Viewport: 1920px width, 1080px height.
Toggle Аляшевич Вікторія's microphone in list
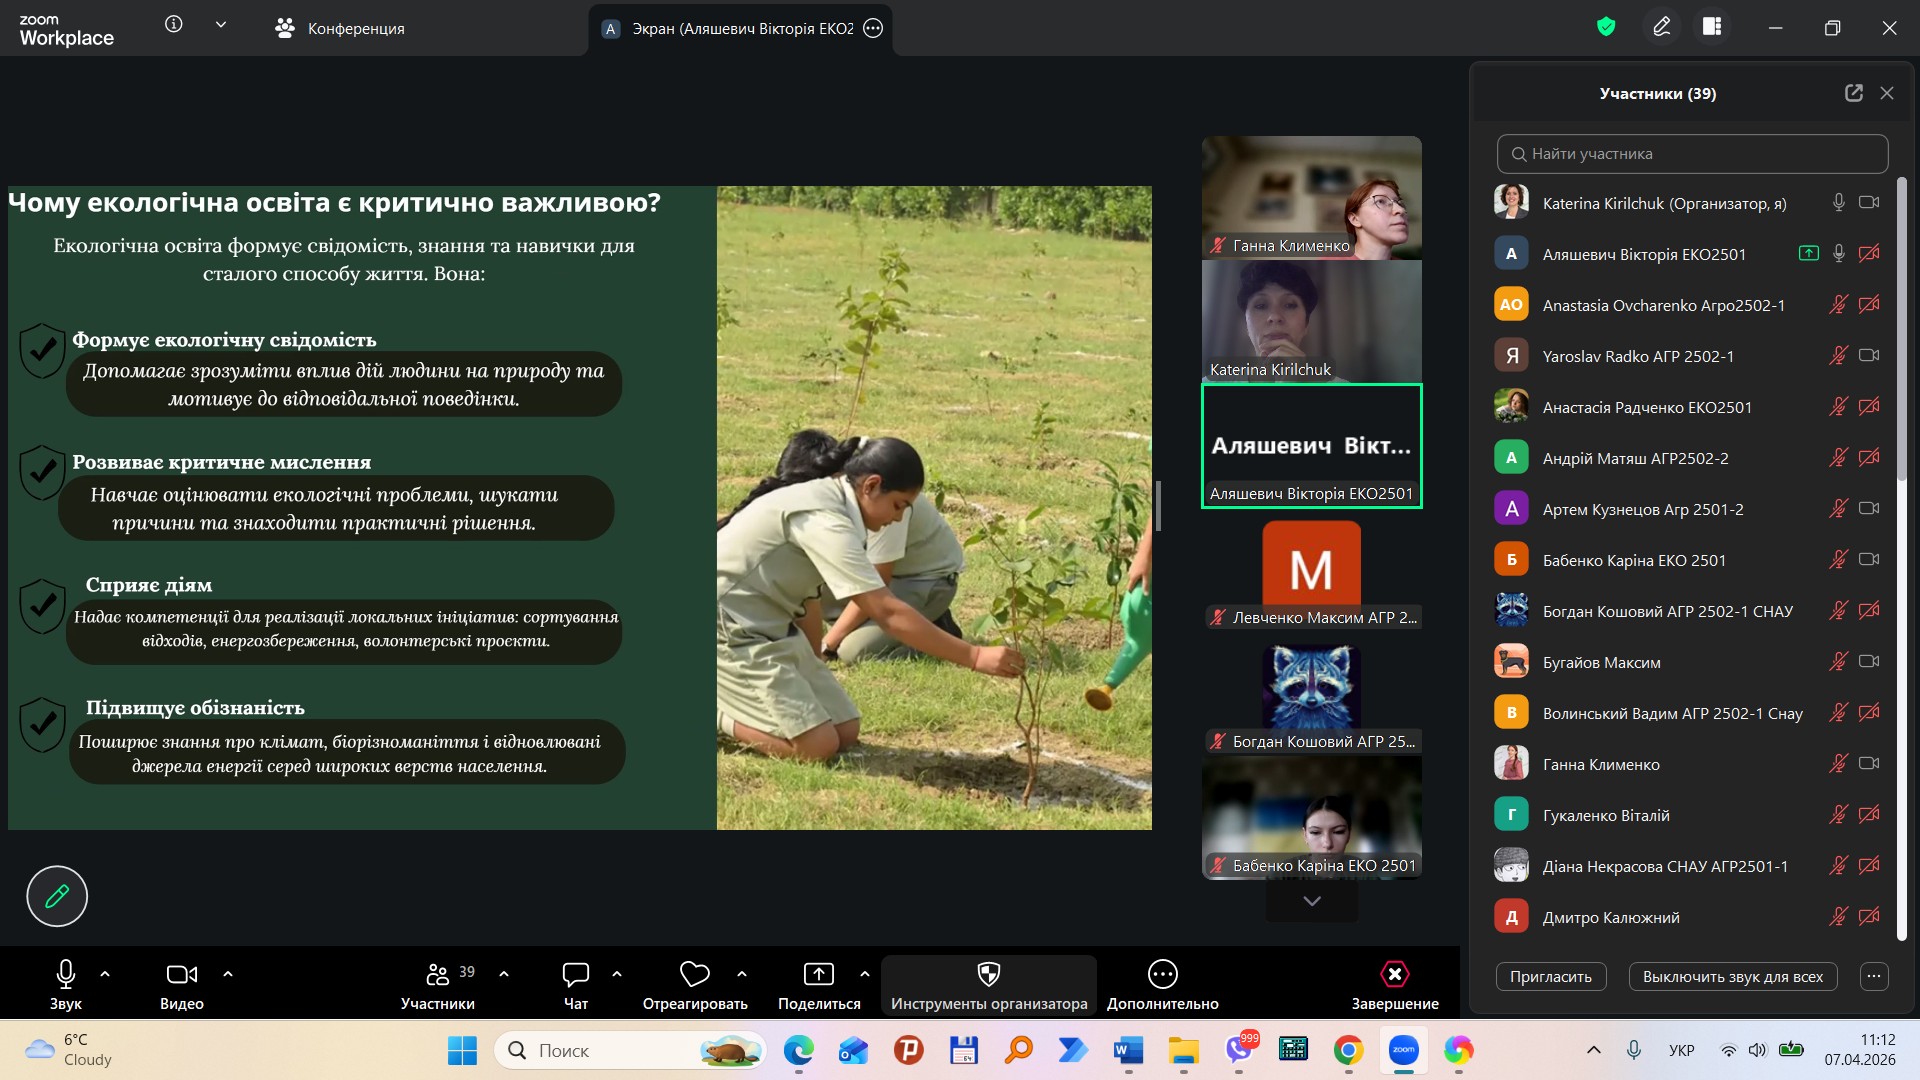1838,254
